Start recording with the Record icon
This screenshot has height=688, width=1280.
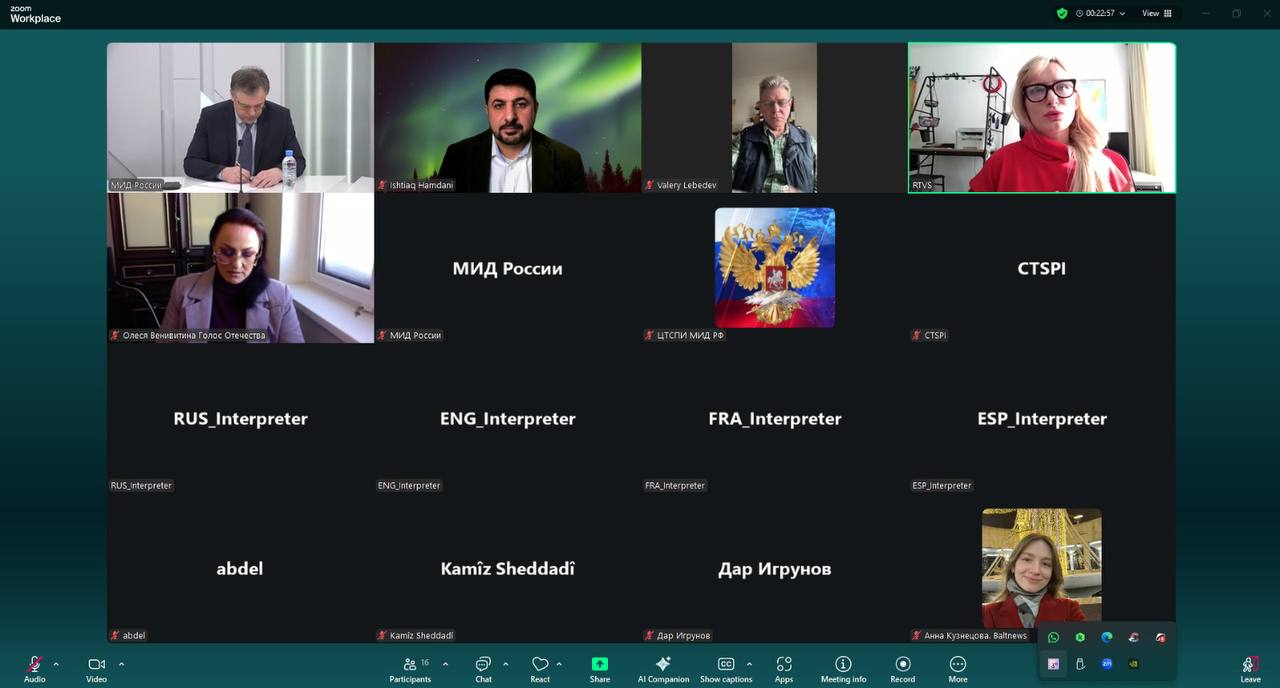pos(902,665)
